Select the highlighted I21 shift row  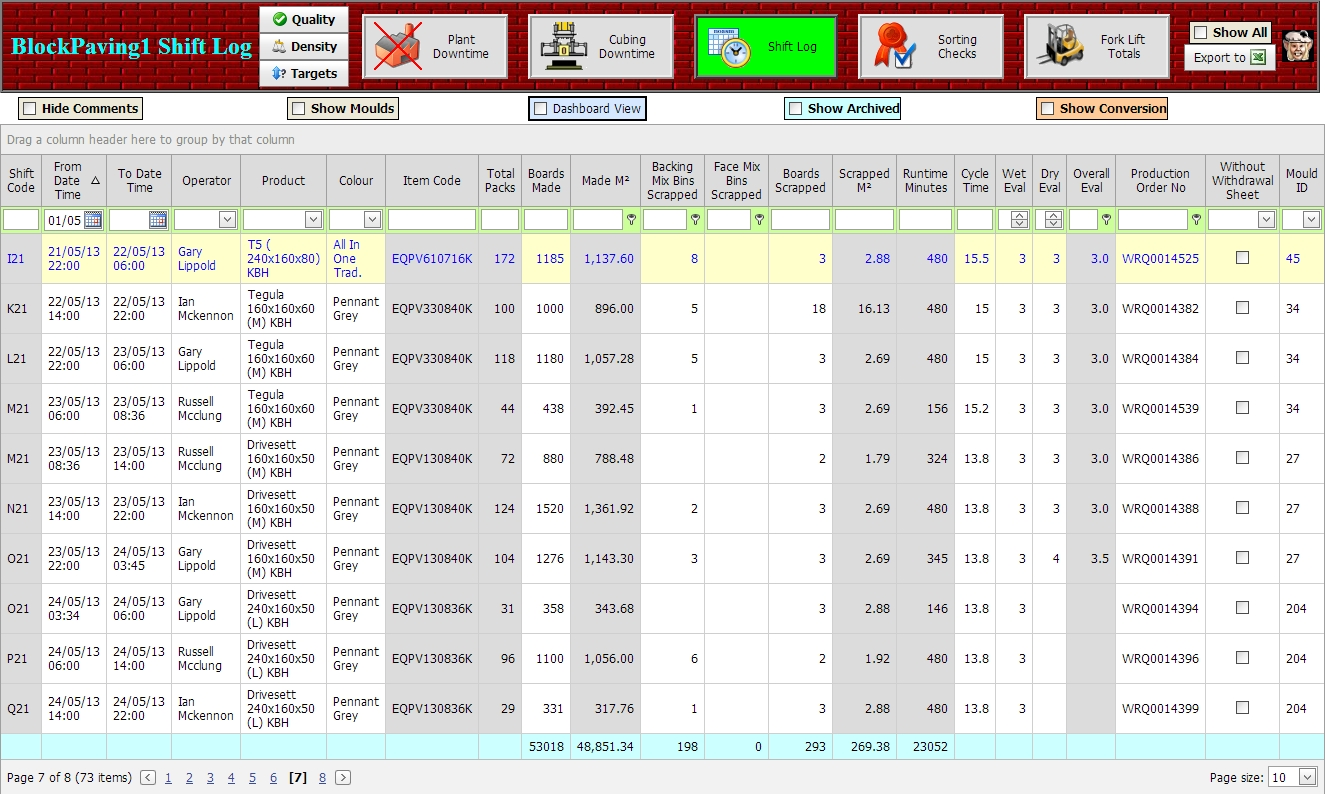662,258
